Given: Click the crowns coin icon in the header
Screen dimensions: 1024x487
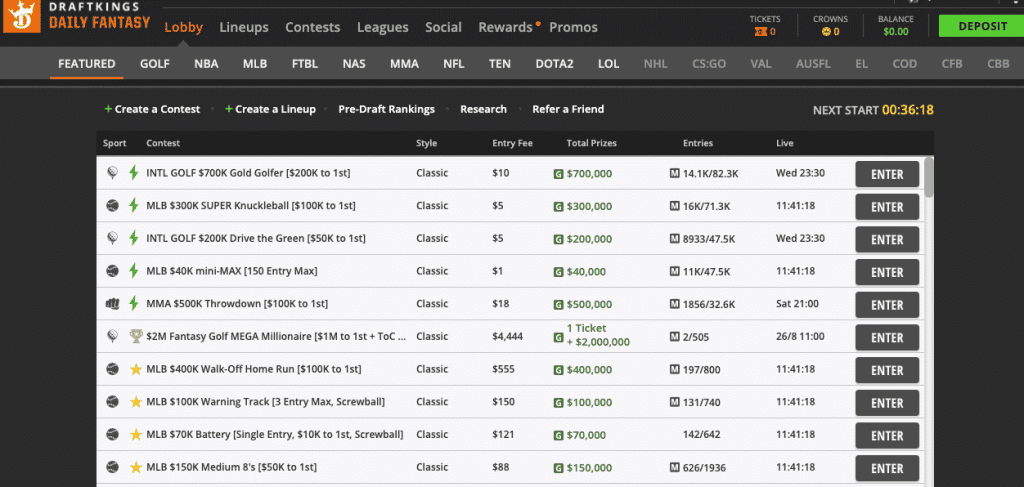Looking at the screenshot, I should (x=826, y=31).
